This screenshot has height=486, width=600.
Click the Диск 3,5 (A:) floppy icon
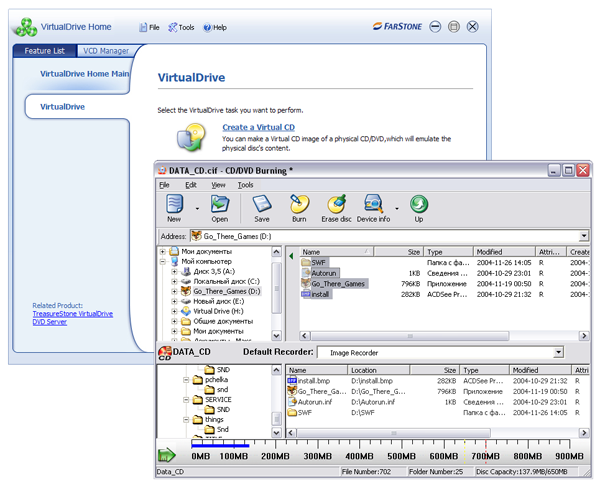click(x=186, y=271)
